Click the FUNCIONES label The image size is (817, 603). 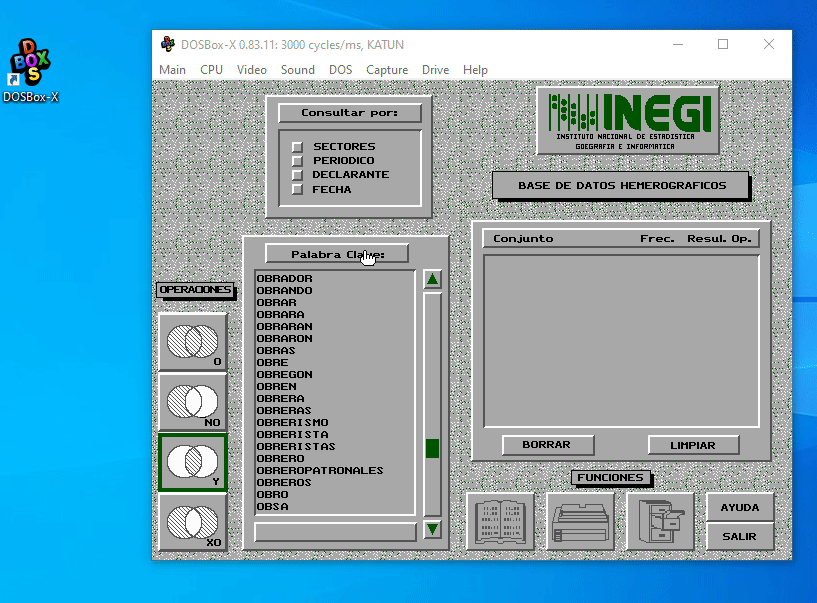click(x=610, y=477)
